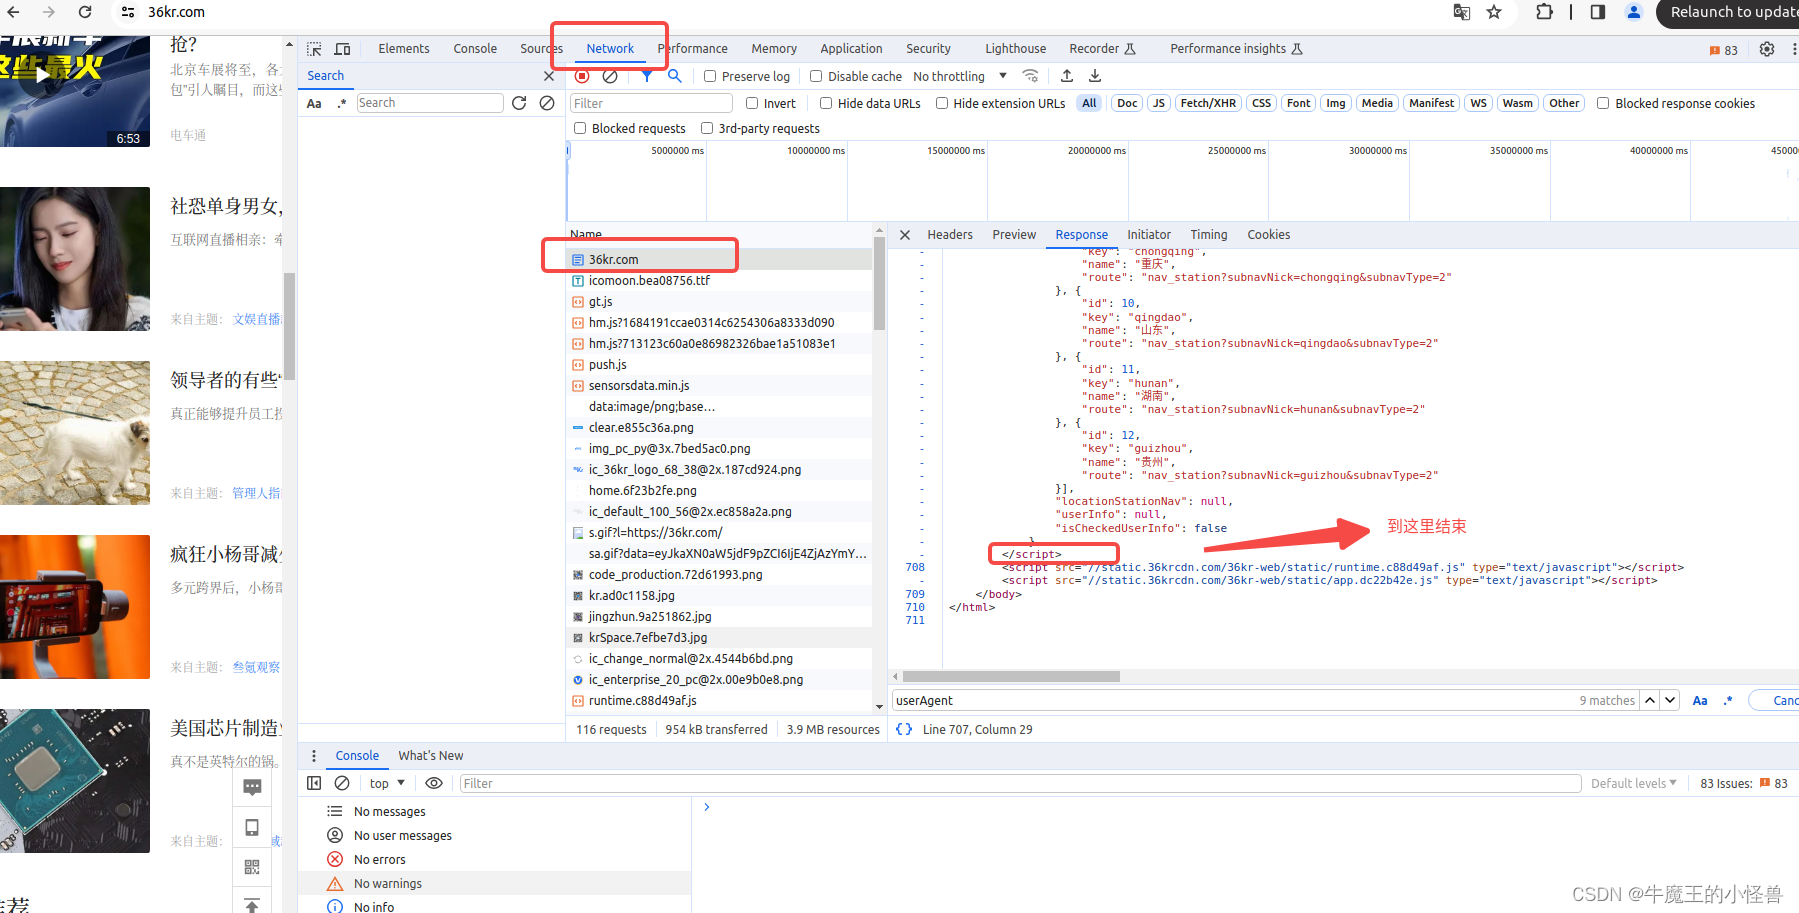The image size is (1799, 913).
Task: Close the request details pane
Action: pyautogui.click(x=905, y=235)
